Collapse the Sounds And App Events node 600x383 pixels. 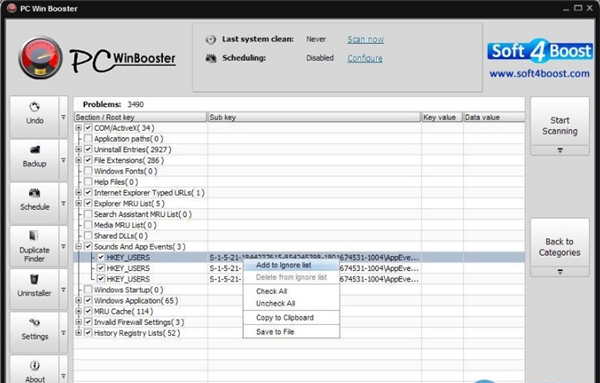78,246
